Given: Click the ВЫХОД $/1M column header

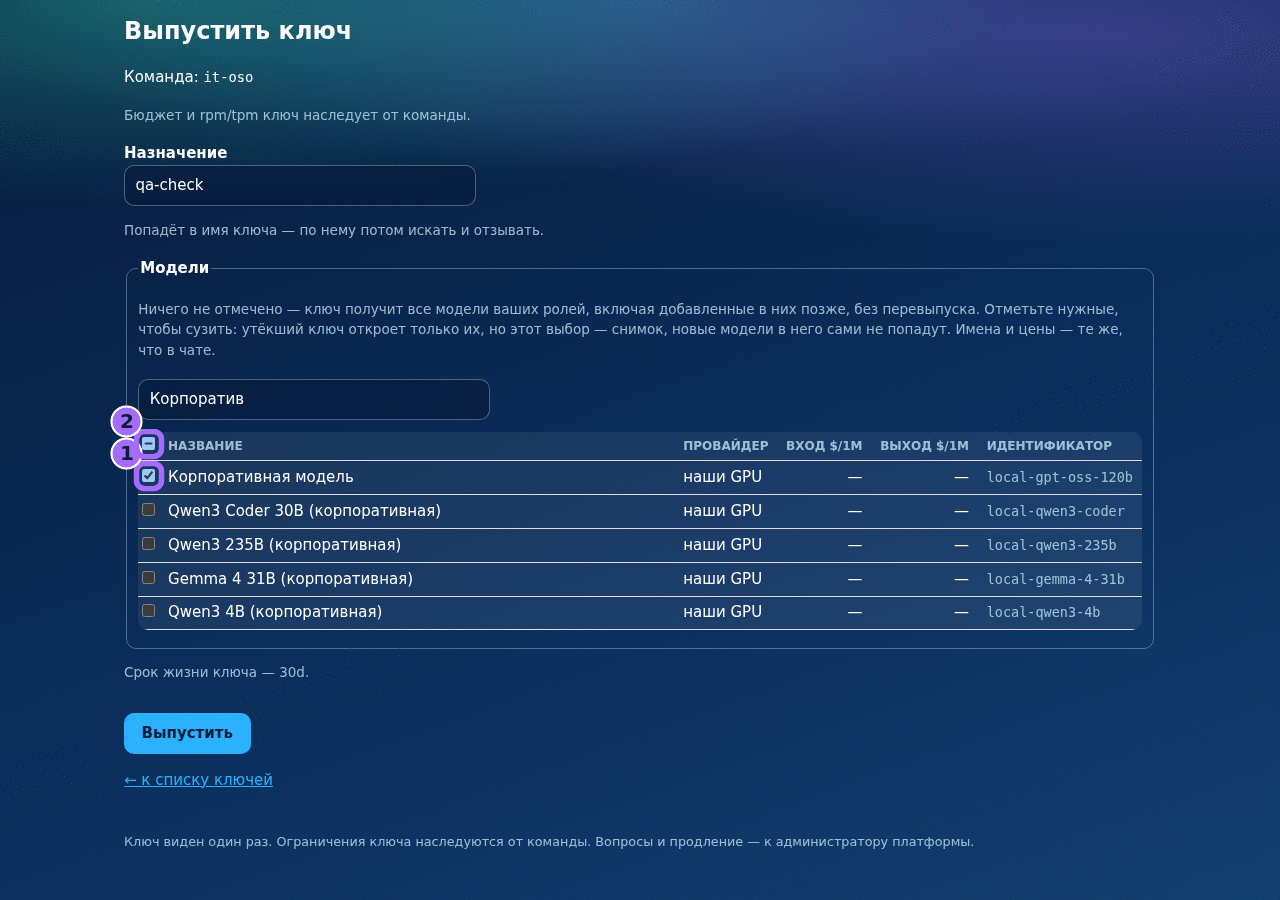Looking at the screenshot, I should (924, 446).
